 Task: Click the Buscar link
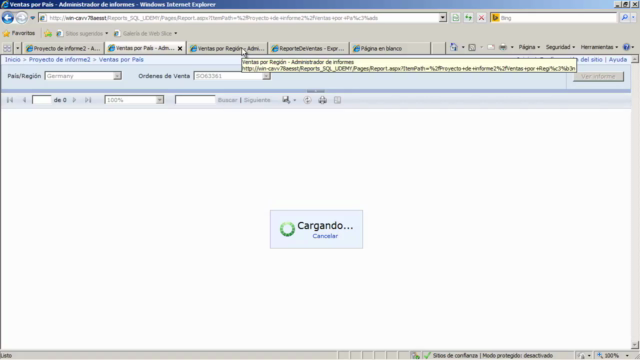(x=227, y=100)
